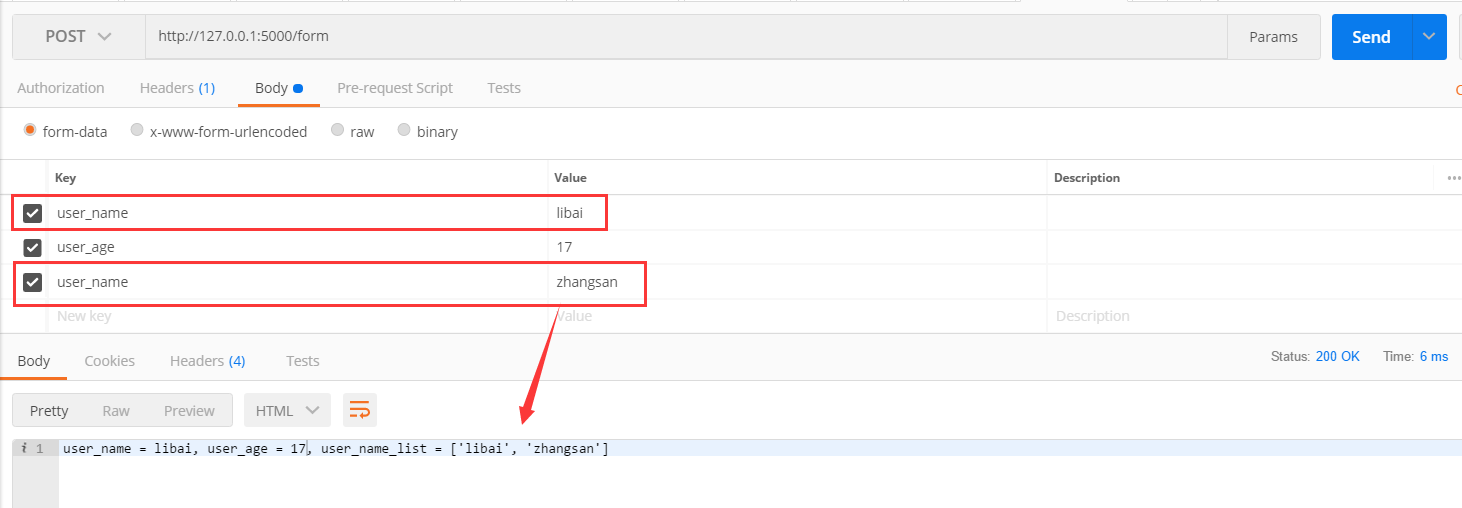
Task: Click the Value column header
Action: 570,178
